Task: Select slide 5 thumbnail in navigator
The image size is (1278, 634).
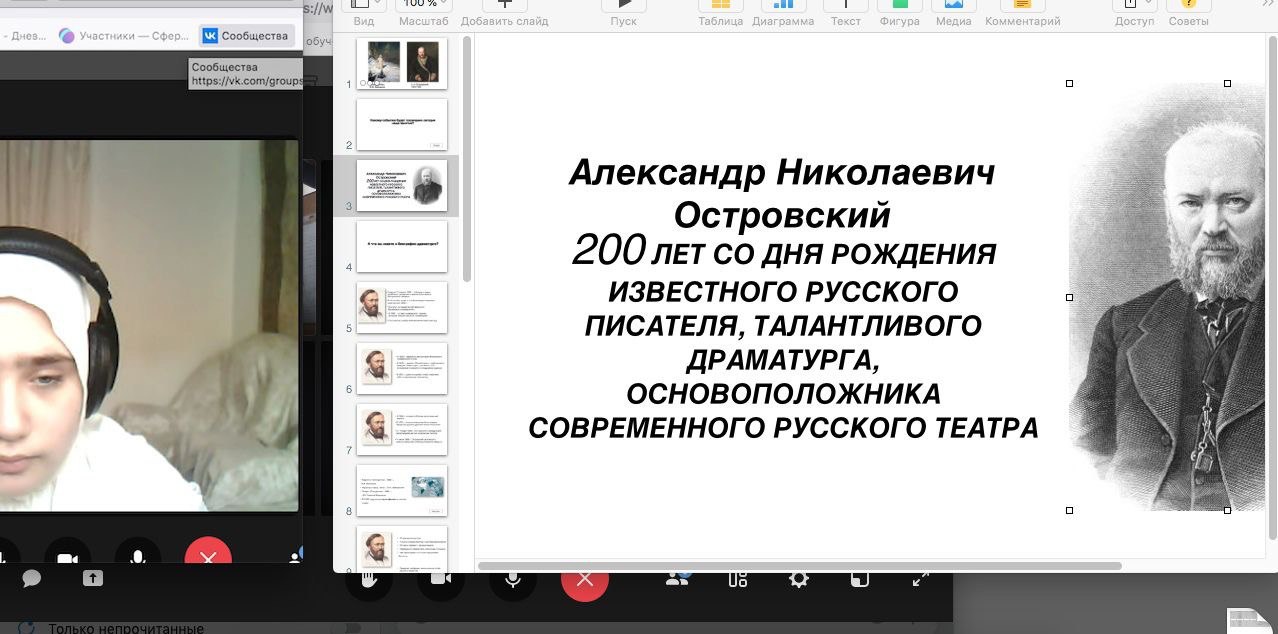Action: 402,308
